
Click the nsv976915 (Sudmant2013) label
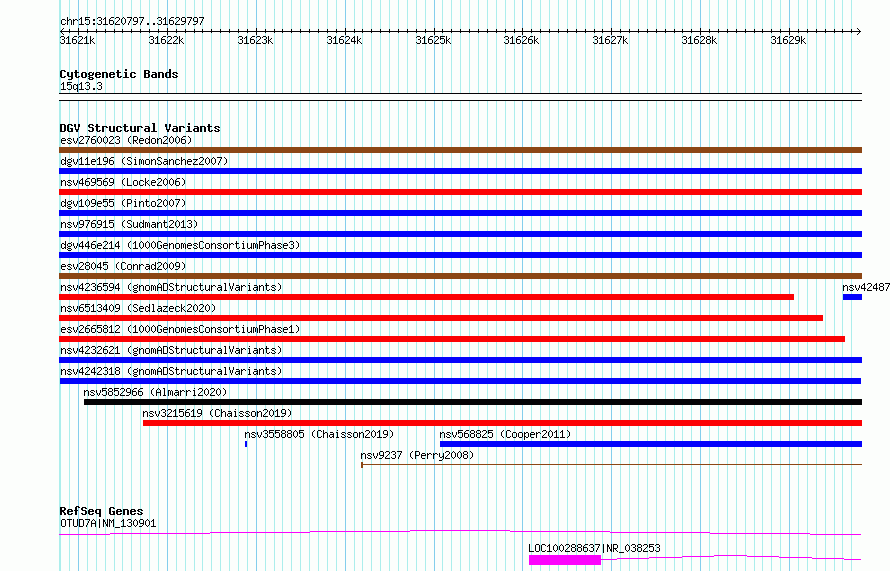point(129,224)
